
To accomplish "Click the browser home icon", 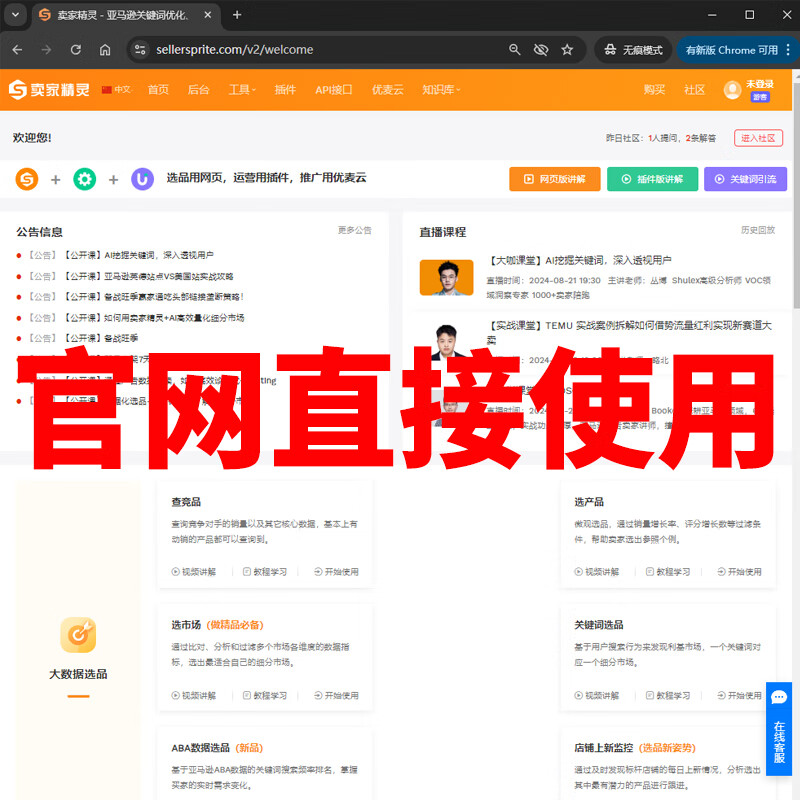I will coord(105,50).
